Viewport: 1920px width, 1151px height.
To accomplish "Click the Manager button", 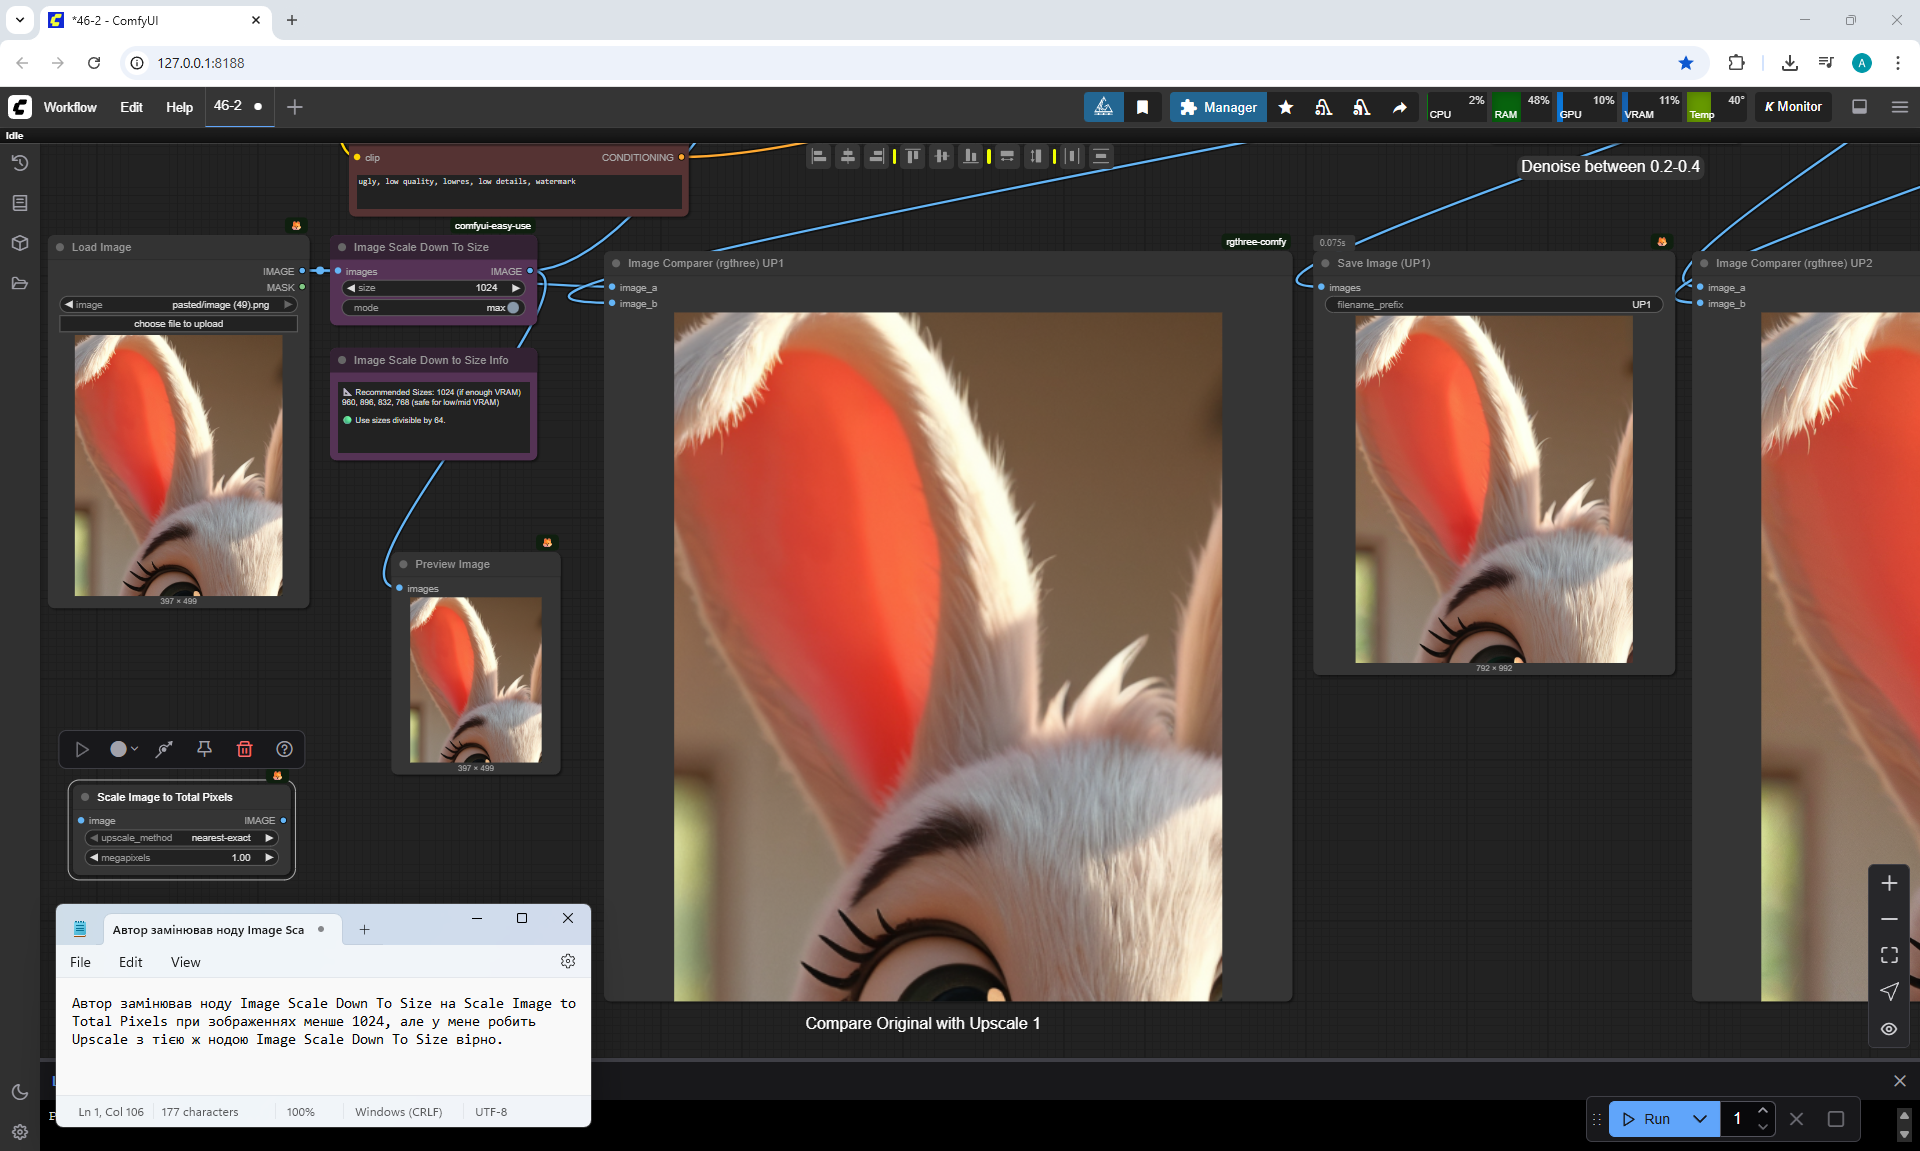I will coord(1217,107).
